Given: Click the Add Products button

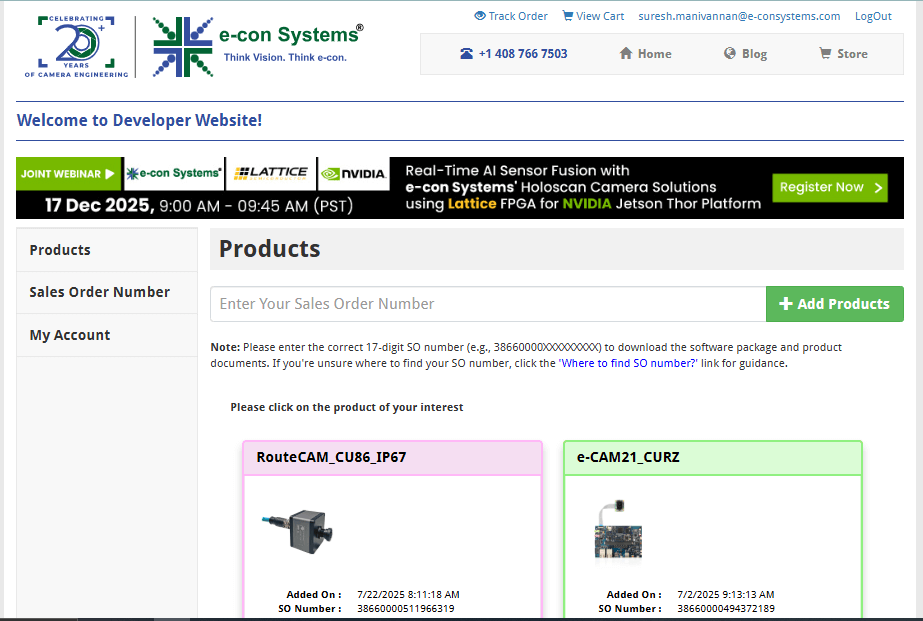Looking at the screenshot, I should pyautogui.click(x=835, y=304).
